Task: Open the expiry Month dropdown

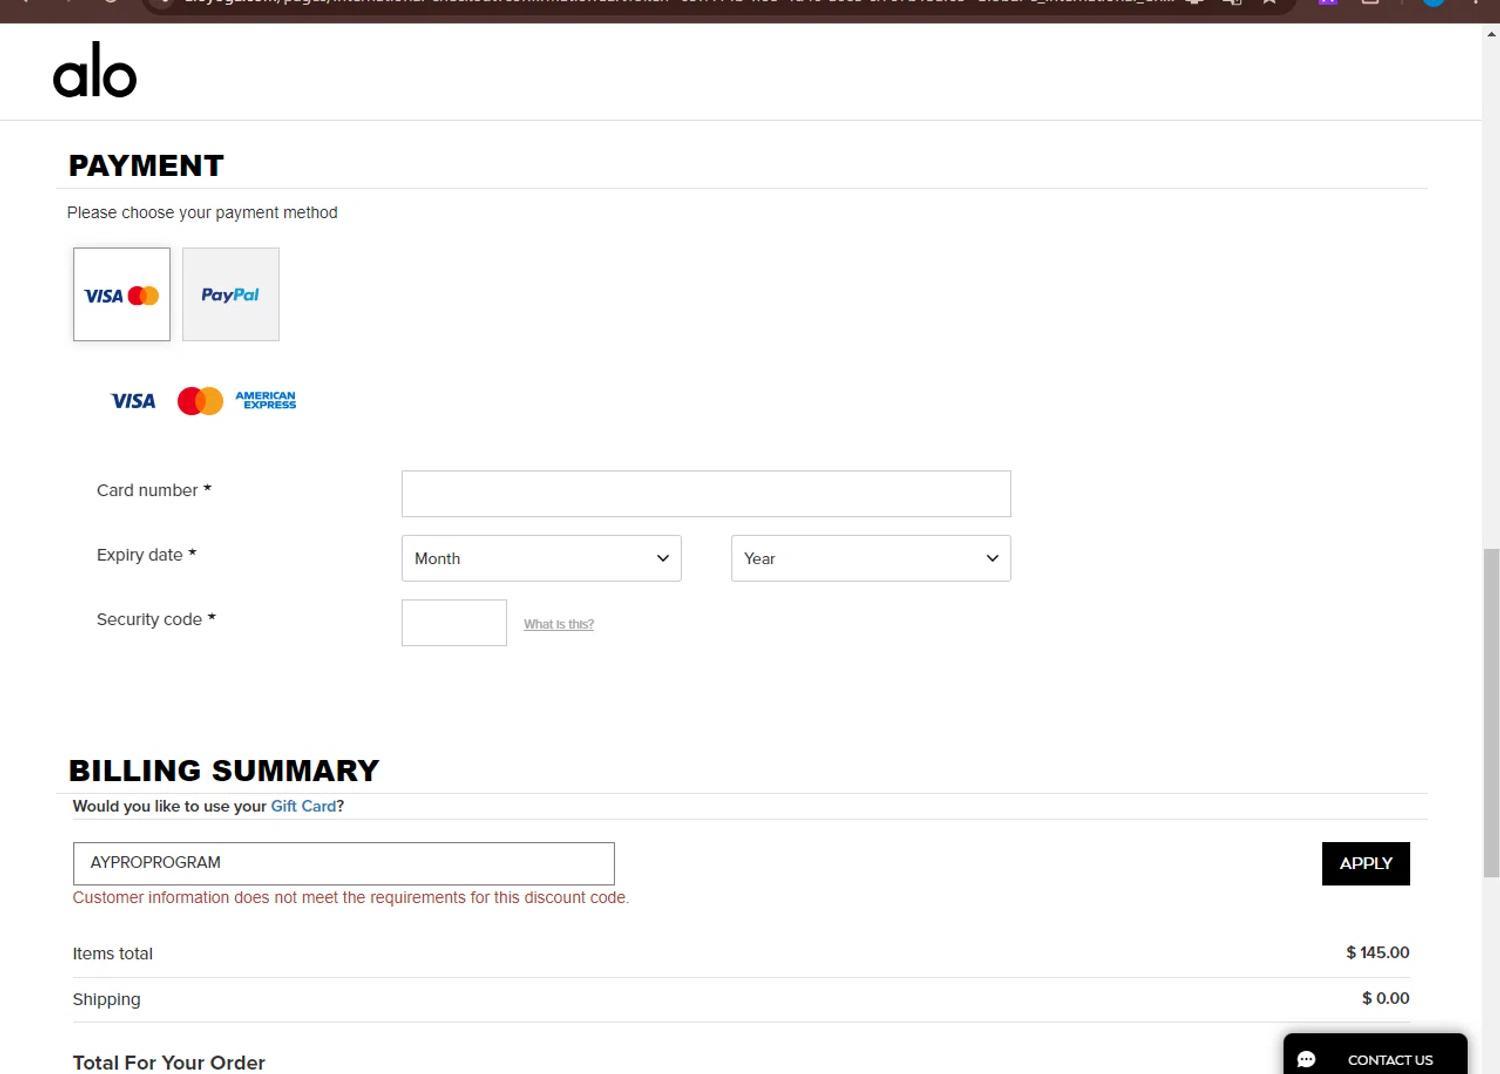Action: click(x=541, y=558)
